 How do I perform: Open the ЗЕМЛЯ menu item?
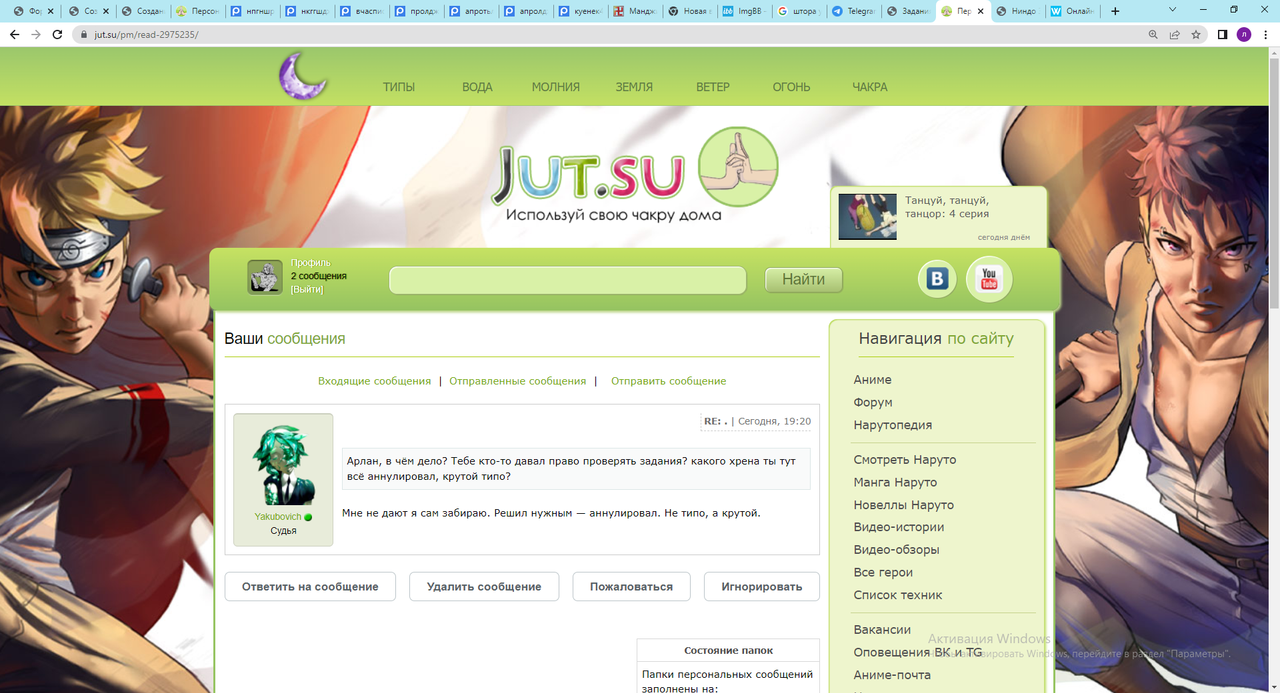[x=634, y=87]
